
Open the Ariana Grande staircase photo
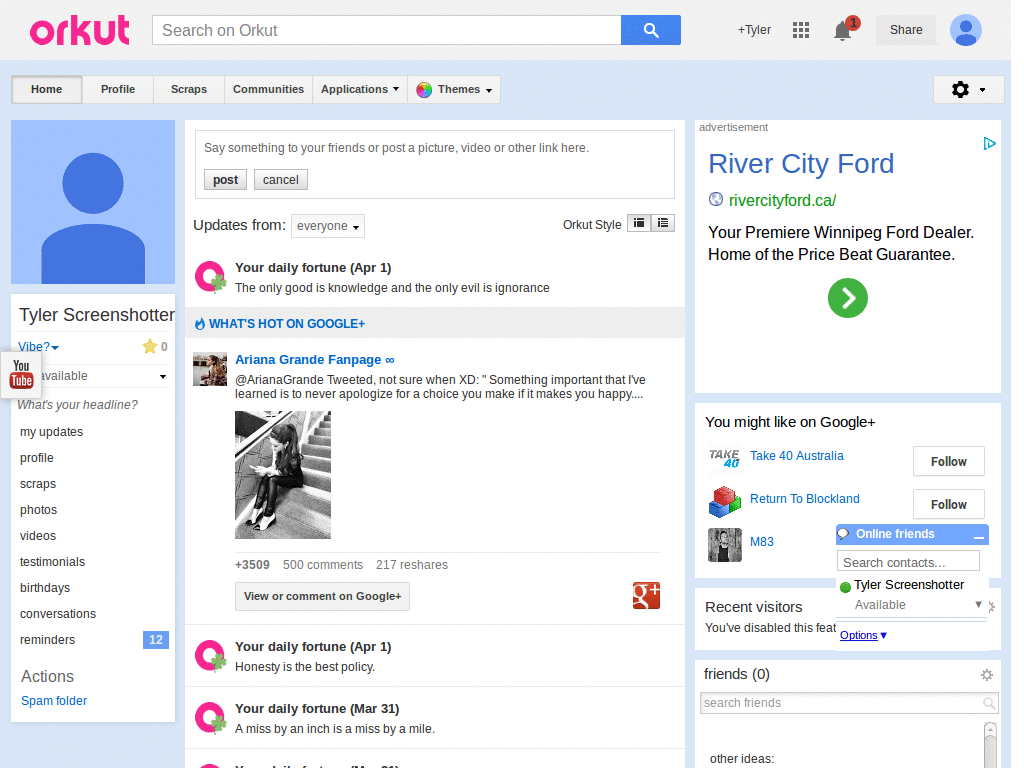(x=283, y=475)
